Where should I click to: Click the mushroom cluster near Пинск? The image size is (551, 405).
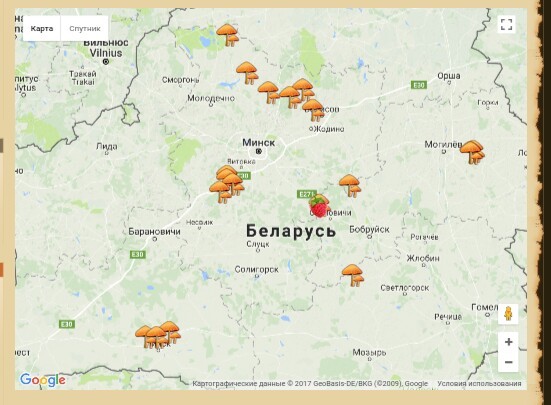pyautogui.click(x=158, y=334)
